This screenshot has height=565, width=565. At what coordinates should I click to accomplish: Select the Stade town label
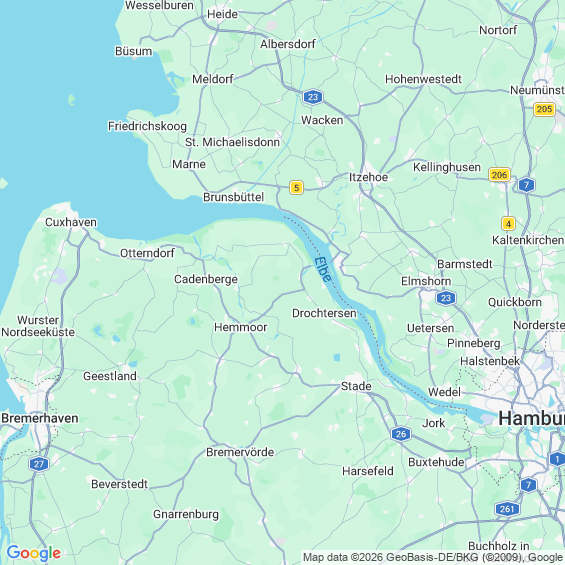[x=356, y=386]
